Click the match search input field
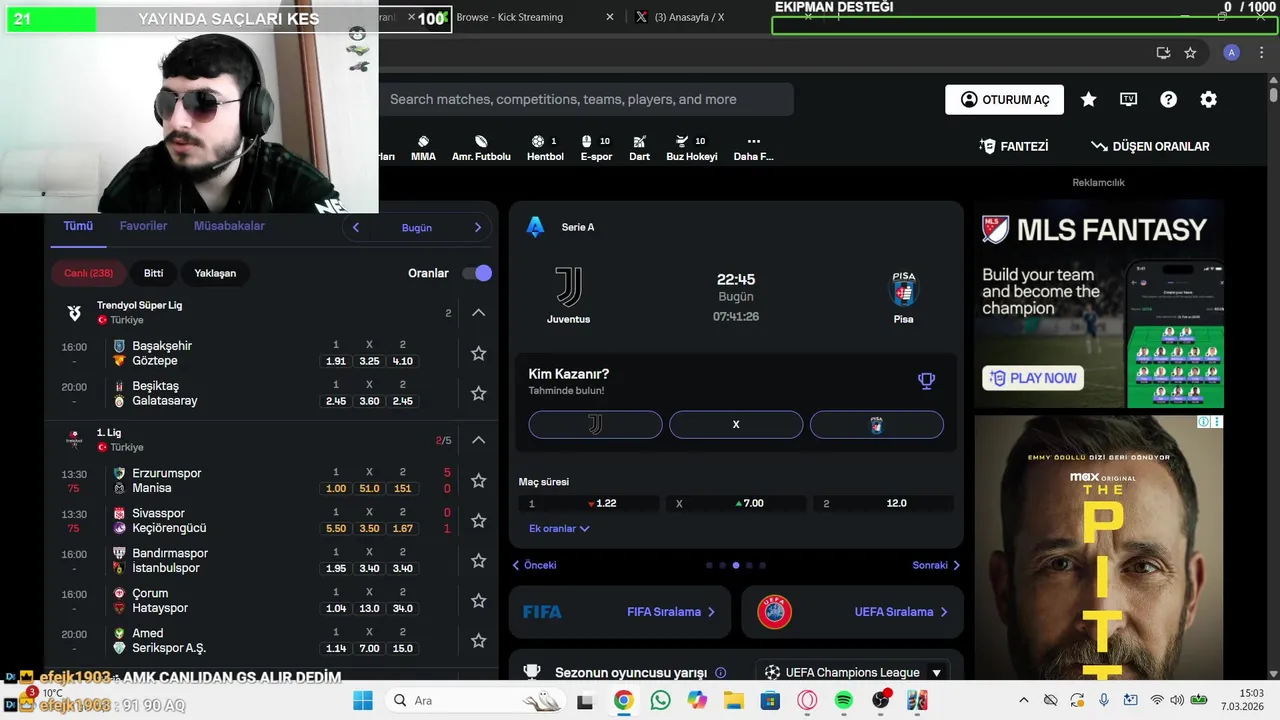Viewport: 1280px width, 720px height. 586,99
